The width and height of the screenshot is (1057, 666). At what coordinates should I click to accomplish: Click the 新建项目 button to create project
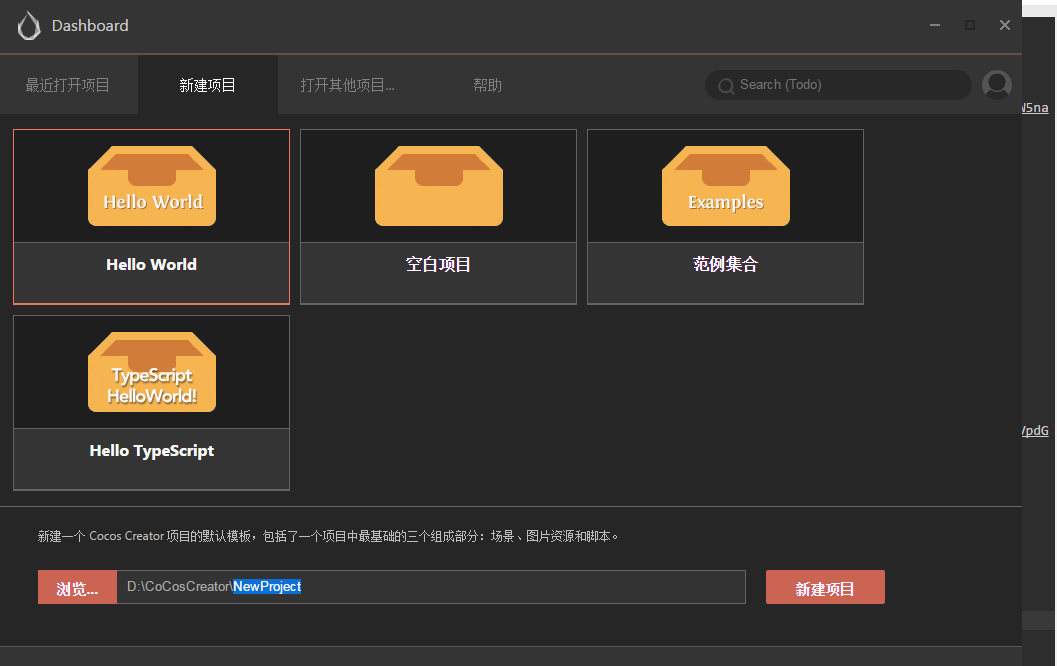click(x=825, y=587)
